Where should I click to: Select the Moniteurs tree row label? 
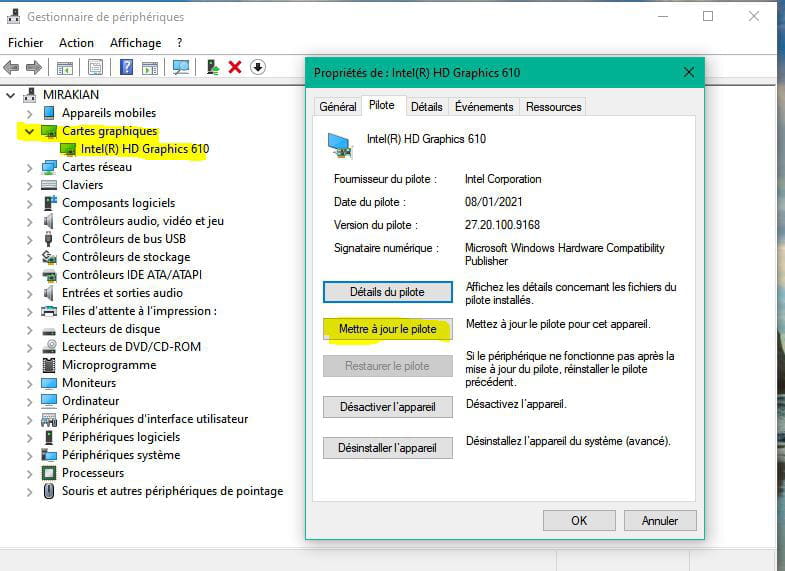(89, 383)
